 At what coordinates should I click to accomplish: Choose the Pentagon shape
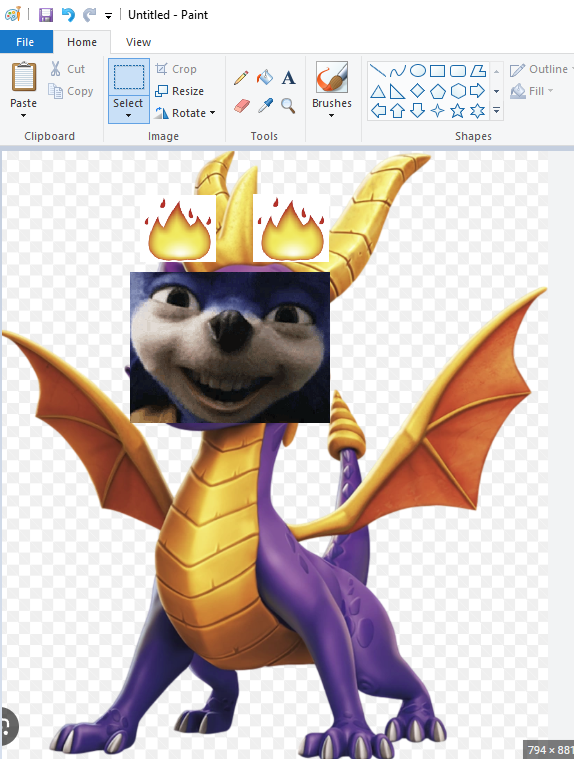tap(438, 91)
